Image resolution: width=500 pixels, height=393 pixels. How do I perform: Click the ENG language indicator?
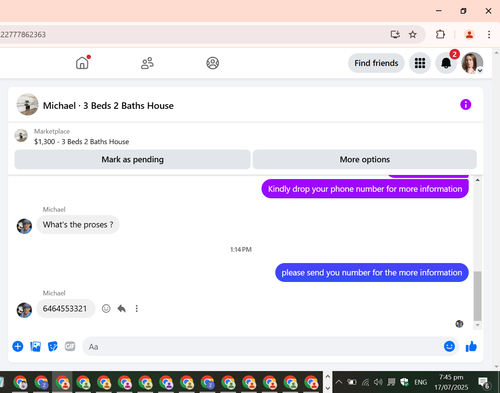pyautogui.click(x=420, y=382)
